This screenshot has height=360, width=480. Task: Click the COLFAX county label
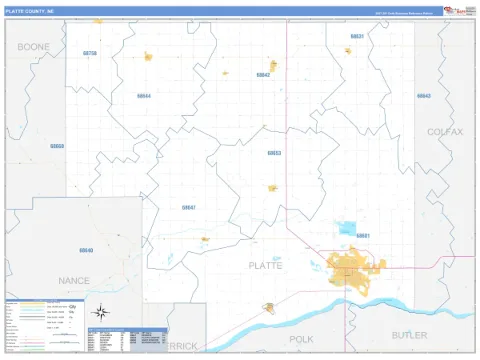click(445, 132)
